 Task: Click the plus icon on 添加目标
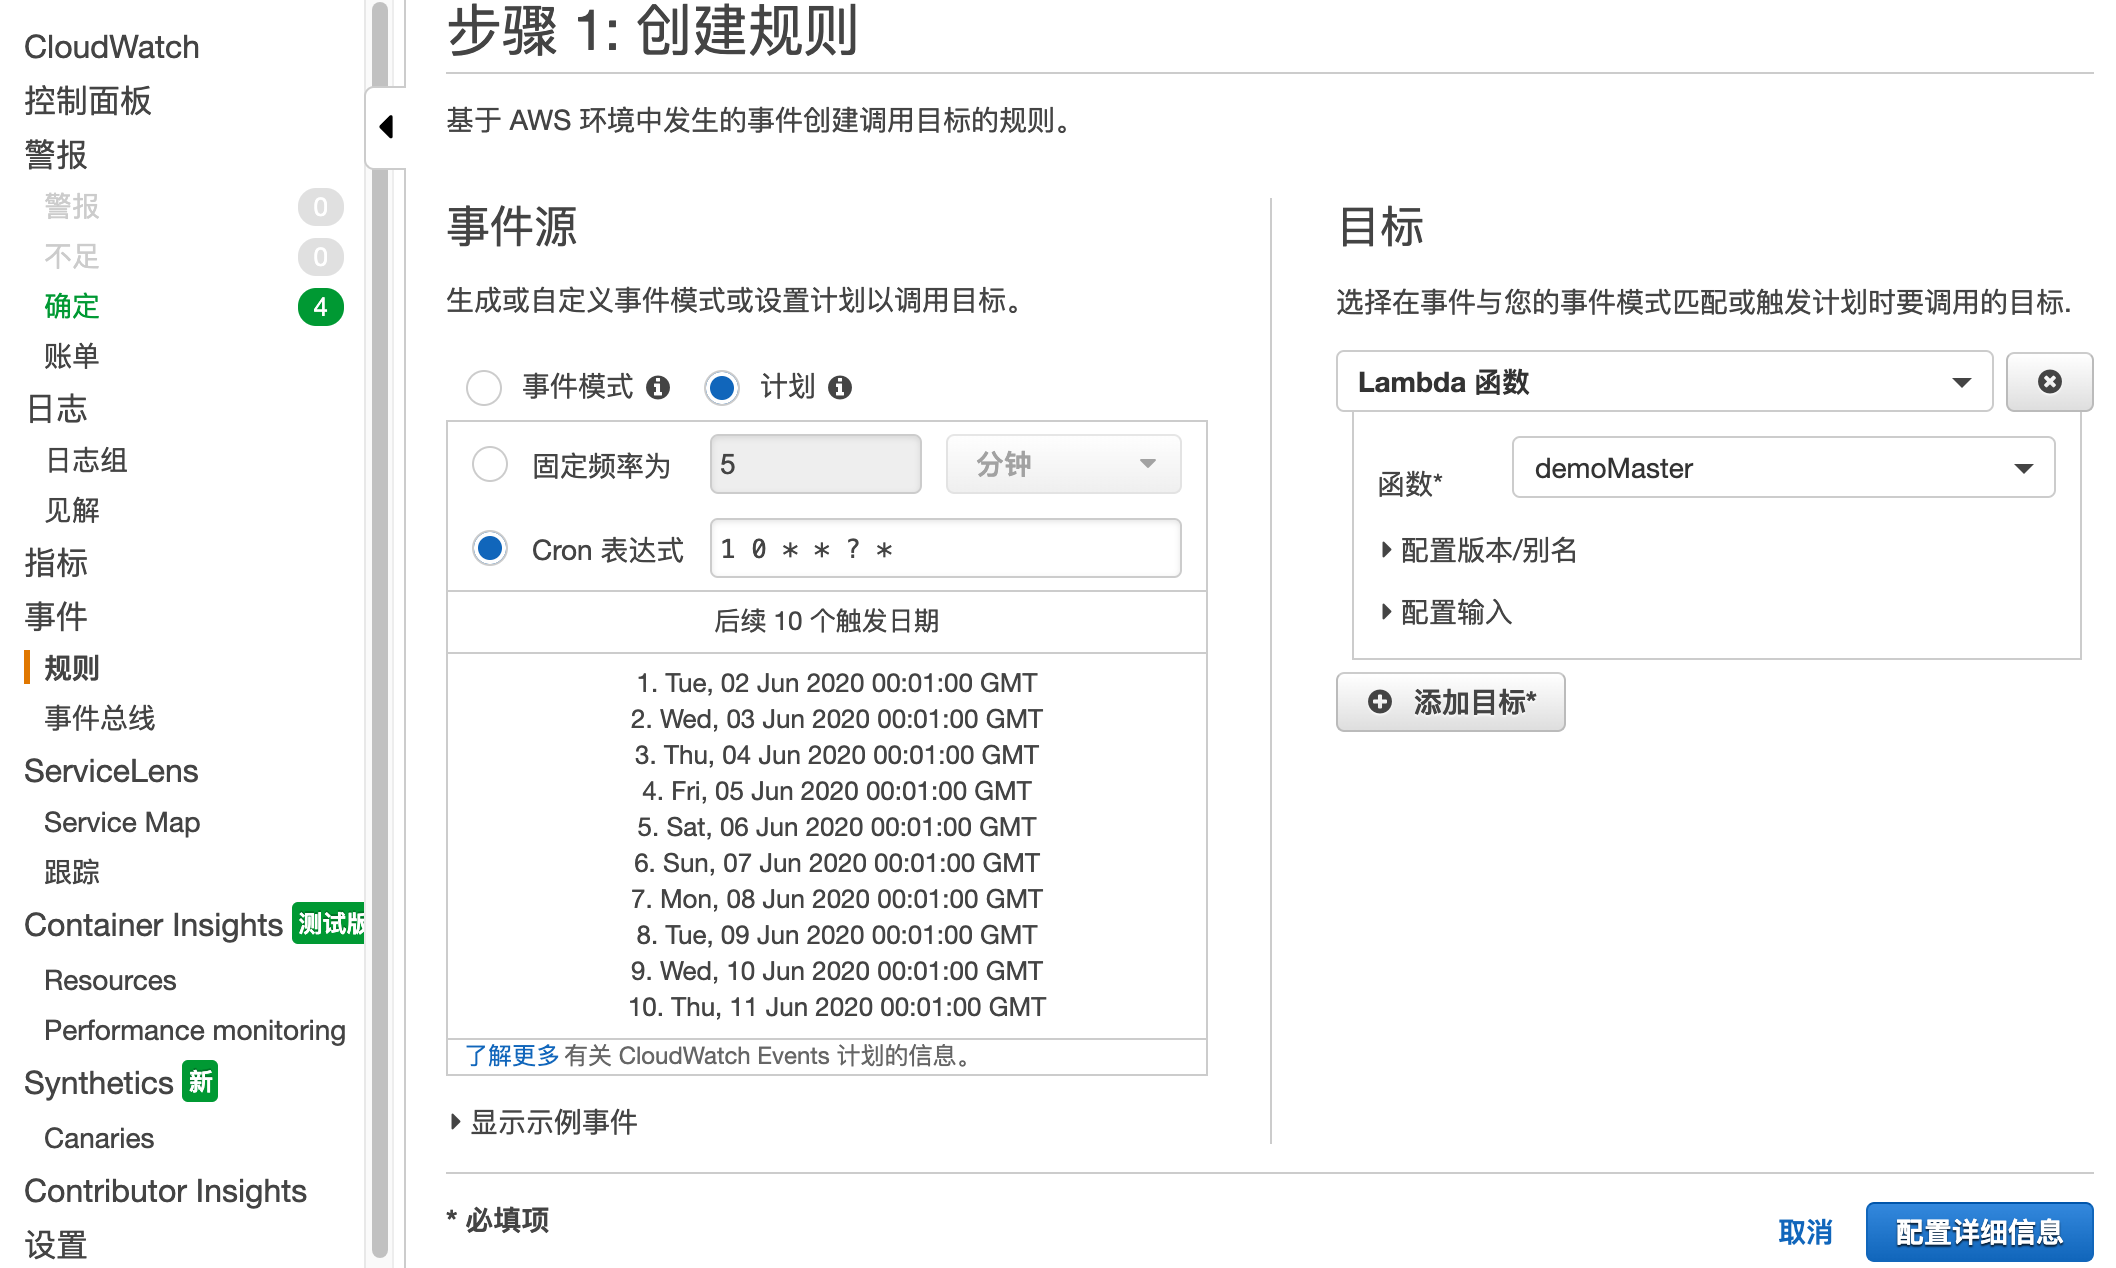click(1380, 702)
